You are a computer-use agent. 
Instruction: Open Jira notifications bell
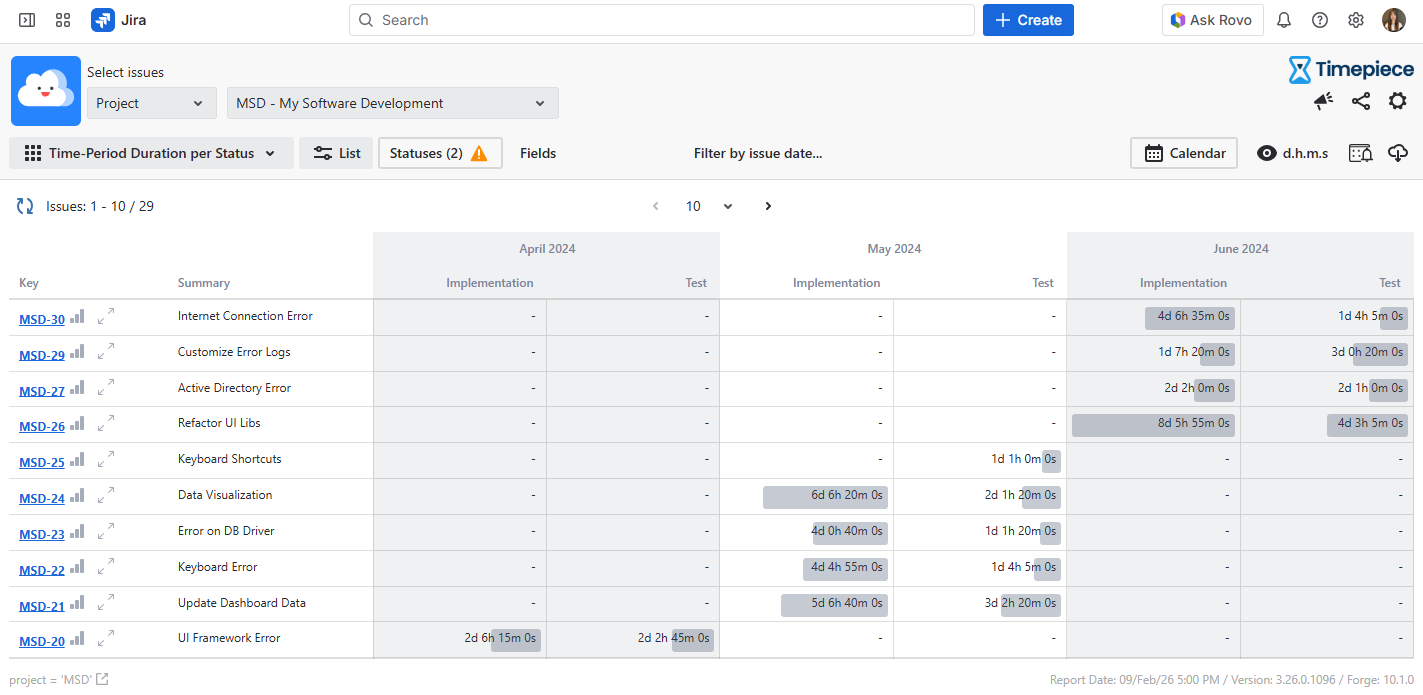pyautogui.click(x=1284, y=20)
